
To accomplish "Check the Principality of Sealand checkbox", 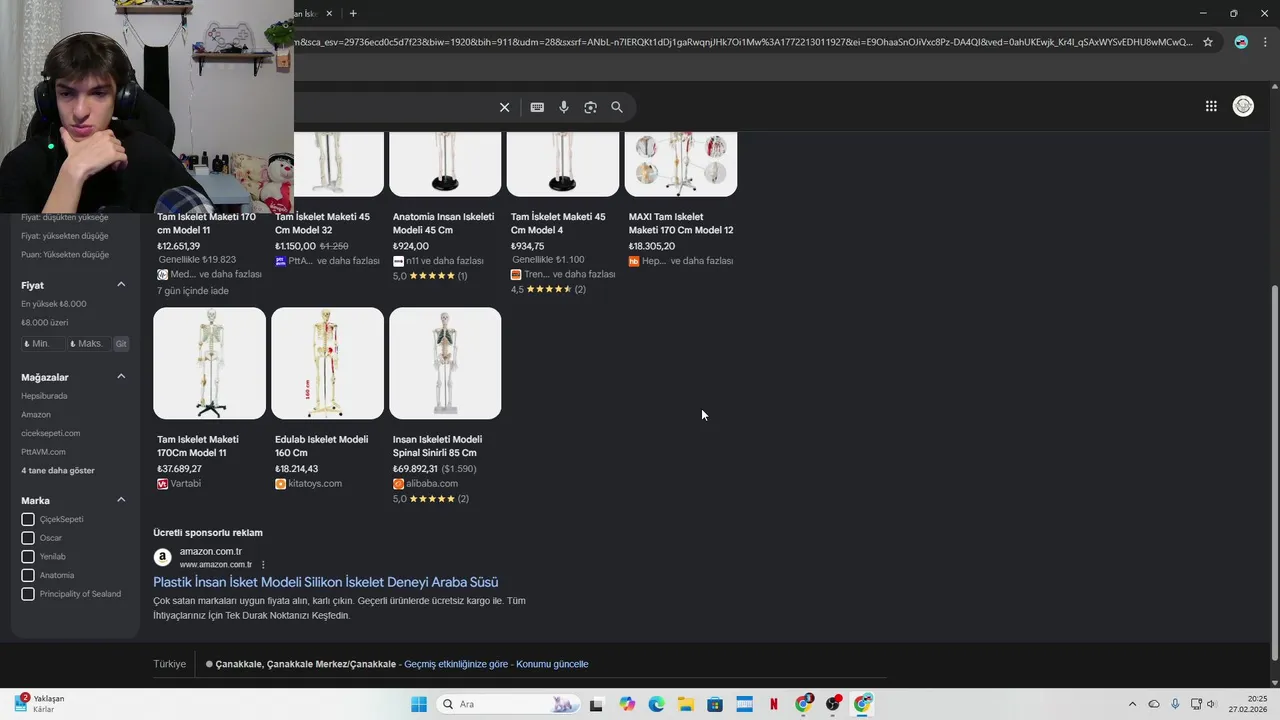I will pyautogui.click(x=28, y=594).
